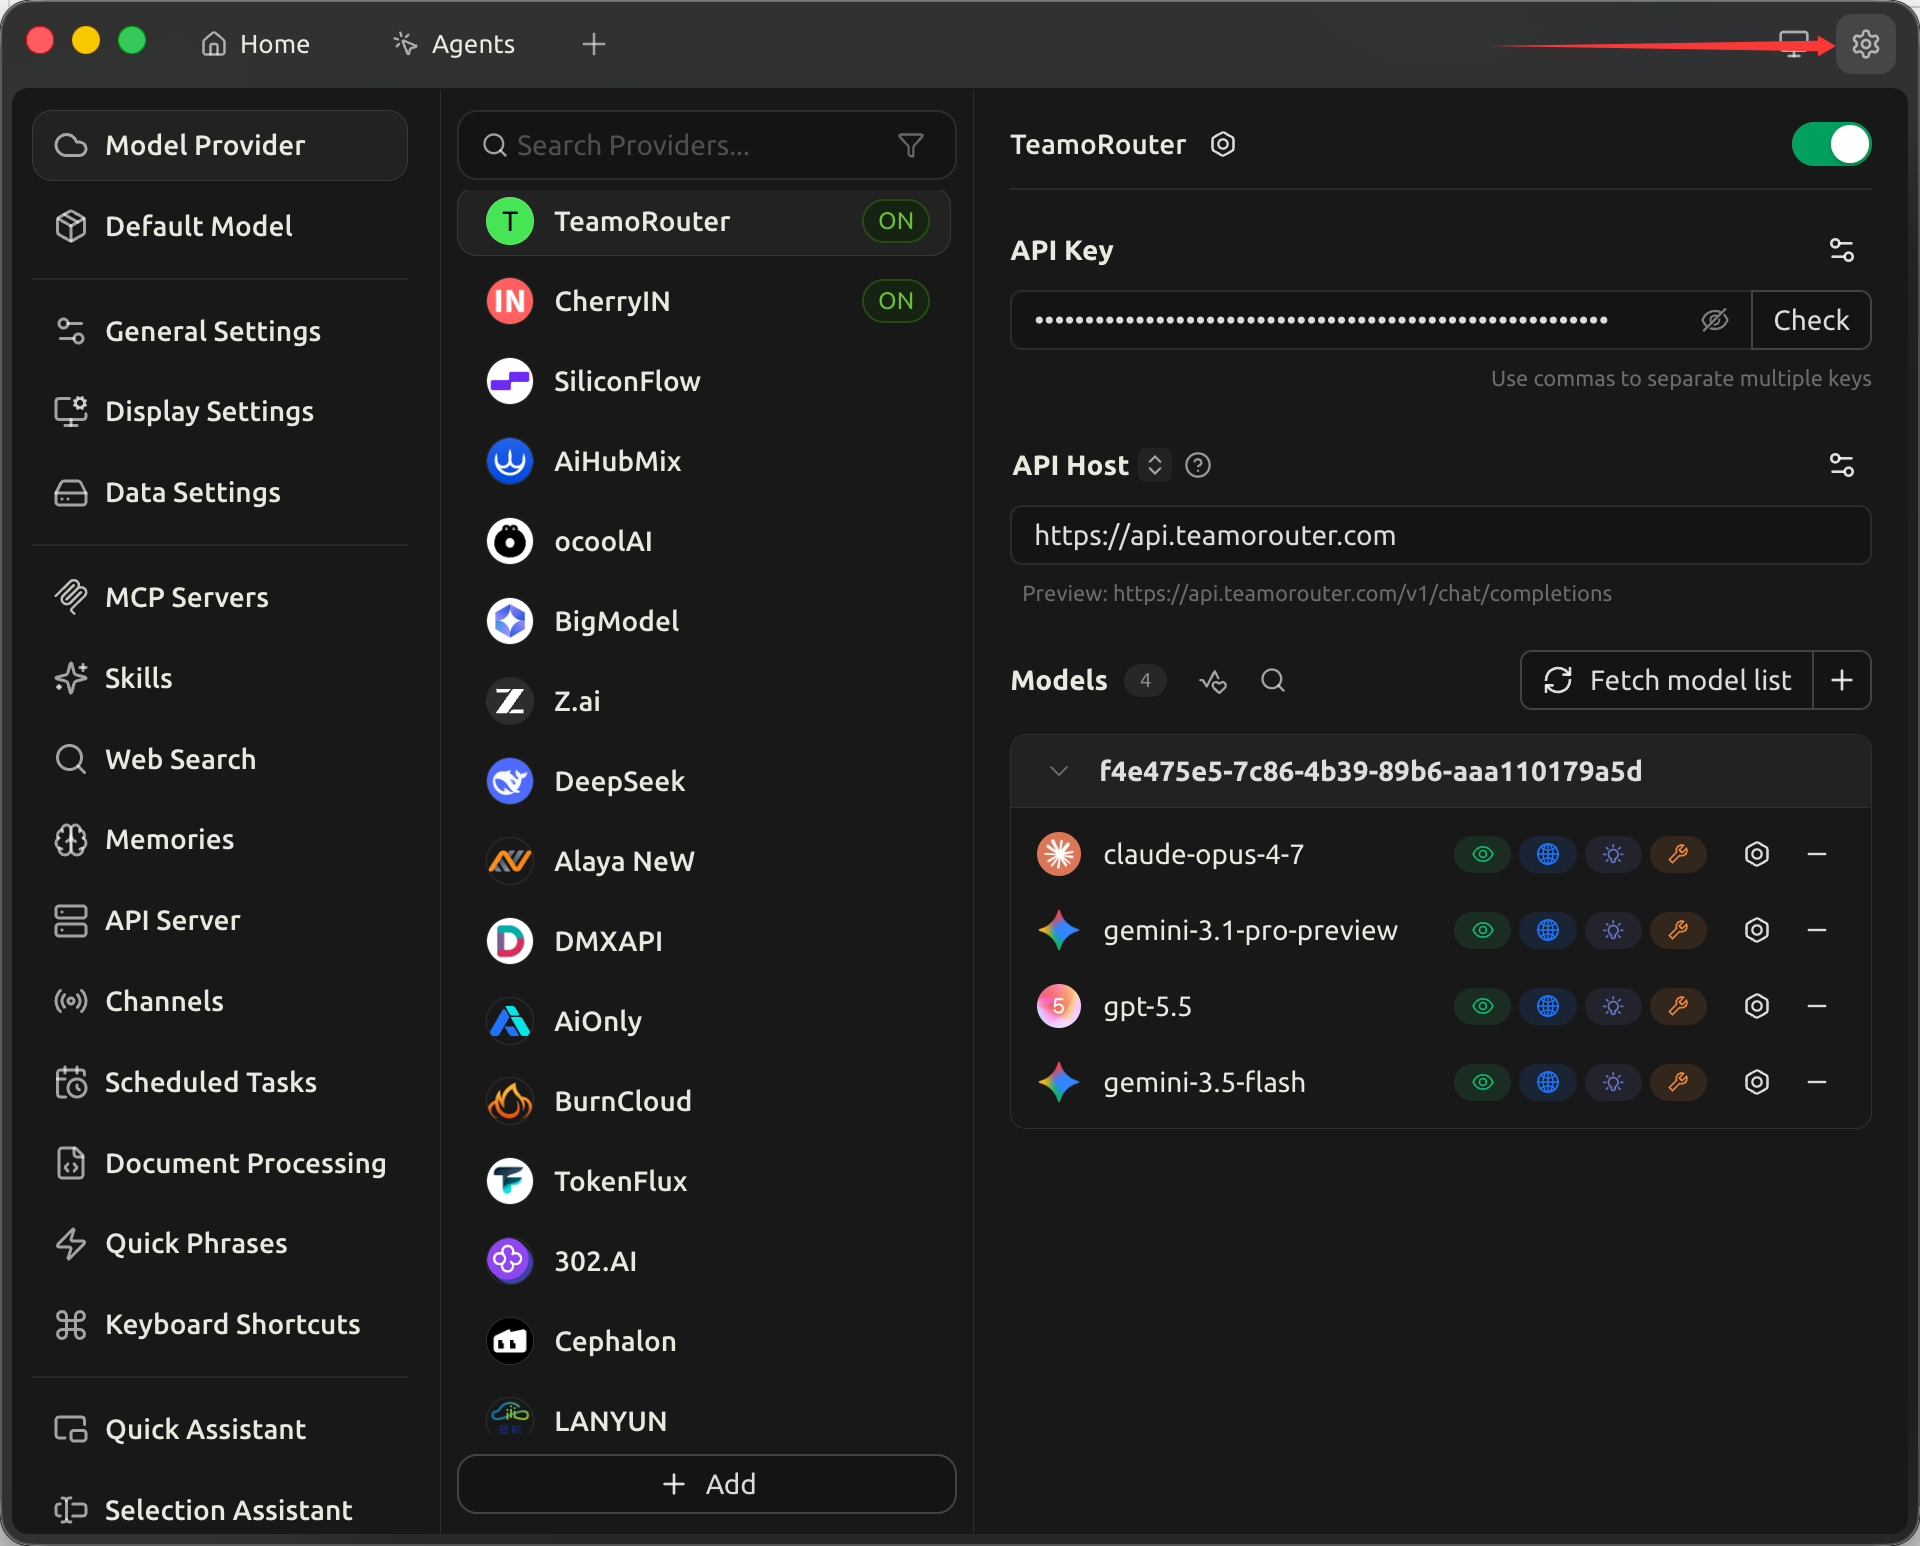Open API Host settings sliders icon
The image size is (1920, 1546).
click(x=1841, y=465)
